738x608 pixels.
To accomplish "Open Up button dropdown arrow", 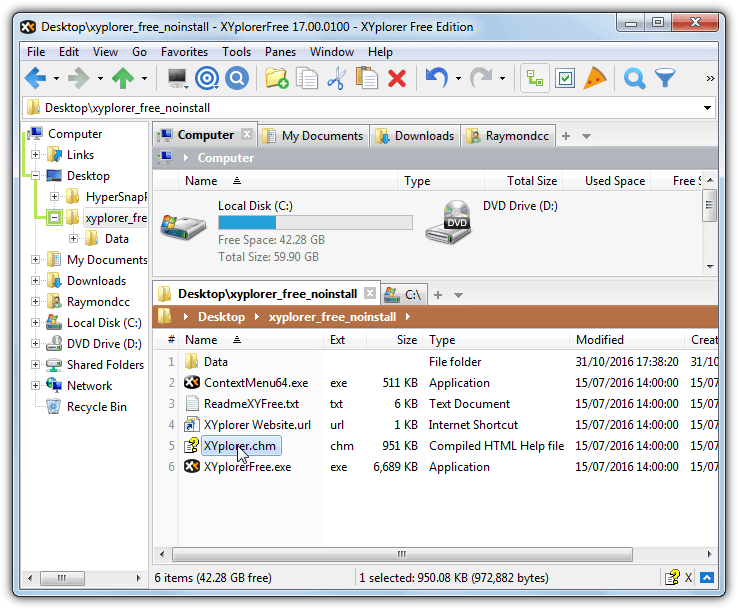I will point(144,79).
